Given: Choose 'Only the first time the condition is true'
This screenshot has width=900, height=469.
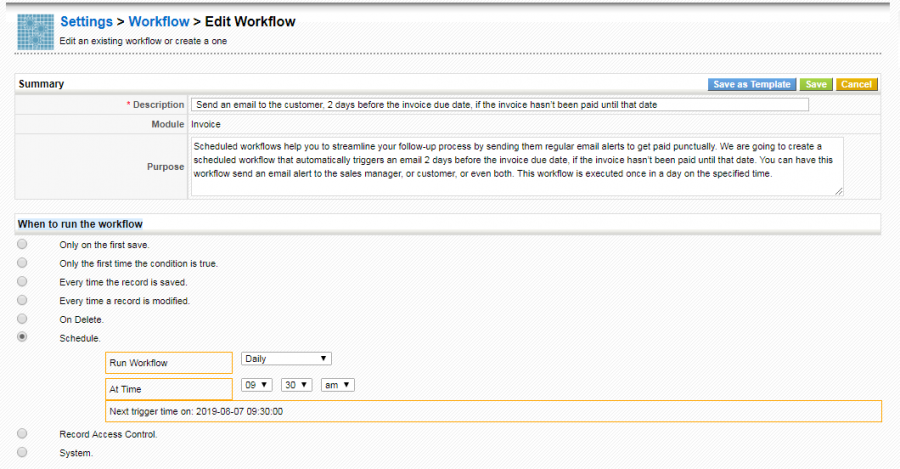Looking at the screenshot, I should click(x=22, y=263).
